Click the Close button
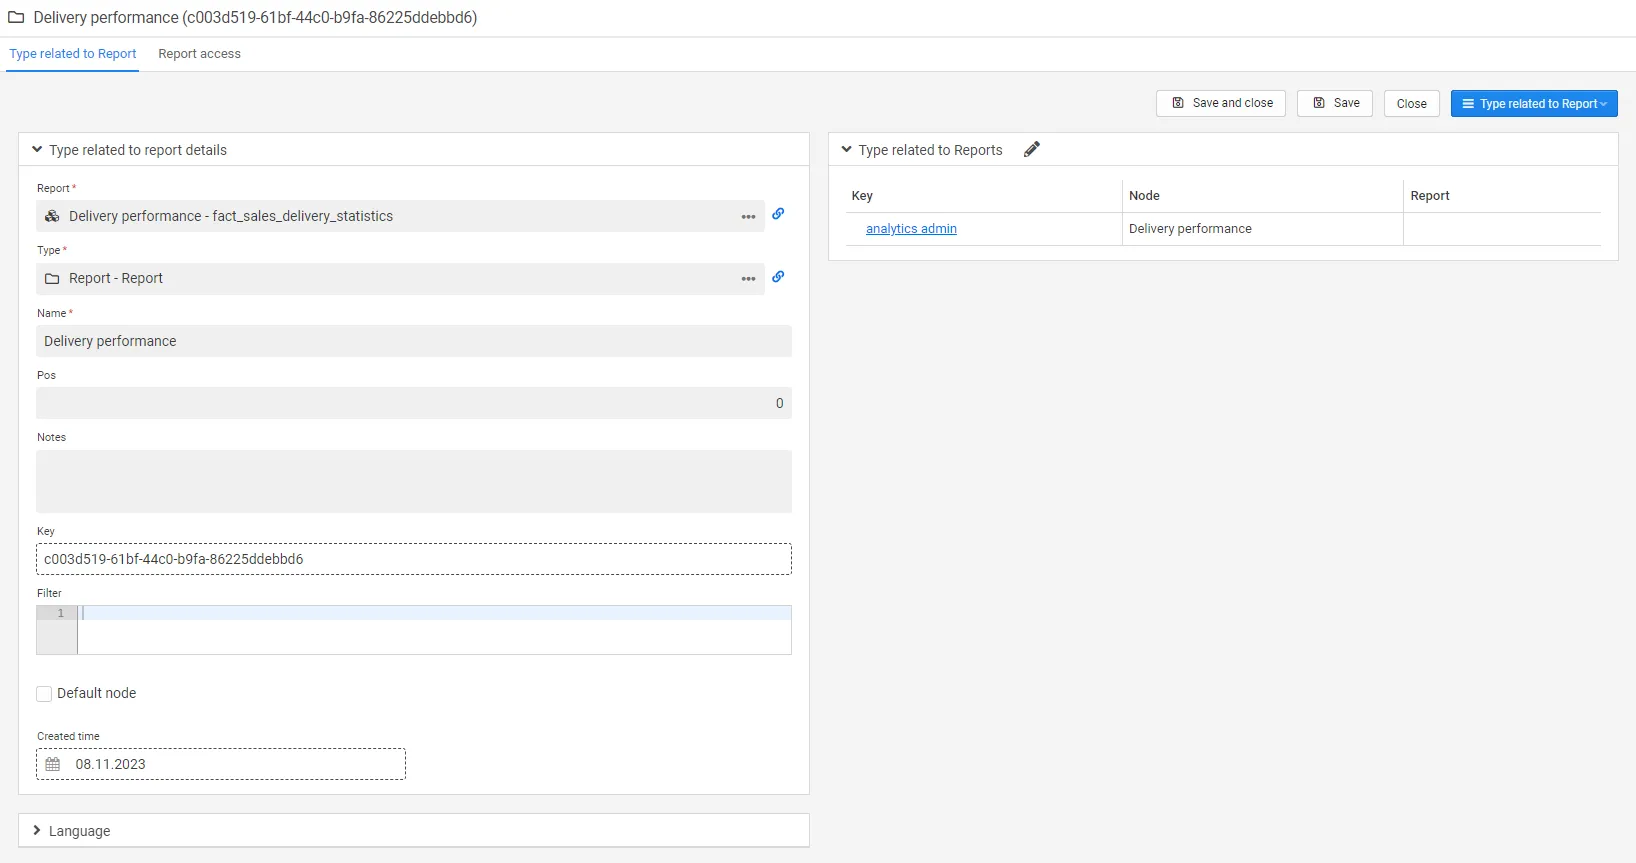Viewport: 1636px width, 863px height. (1411, 104)
